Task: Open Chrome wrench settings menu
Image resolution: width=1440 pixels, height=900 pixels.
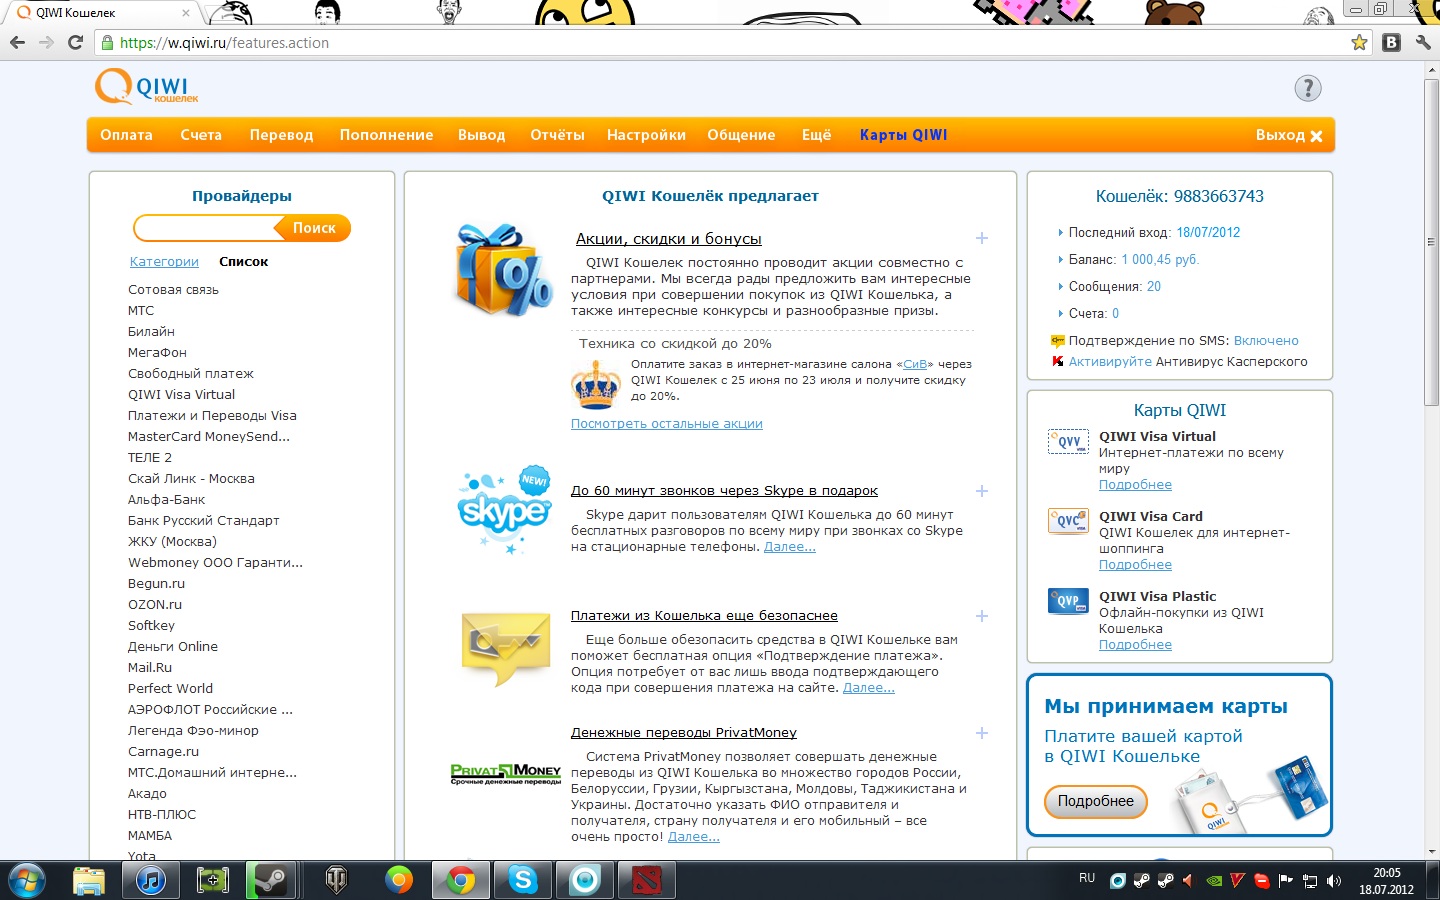Action: [1423, 42]
